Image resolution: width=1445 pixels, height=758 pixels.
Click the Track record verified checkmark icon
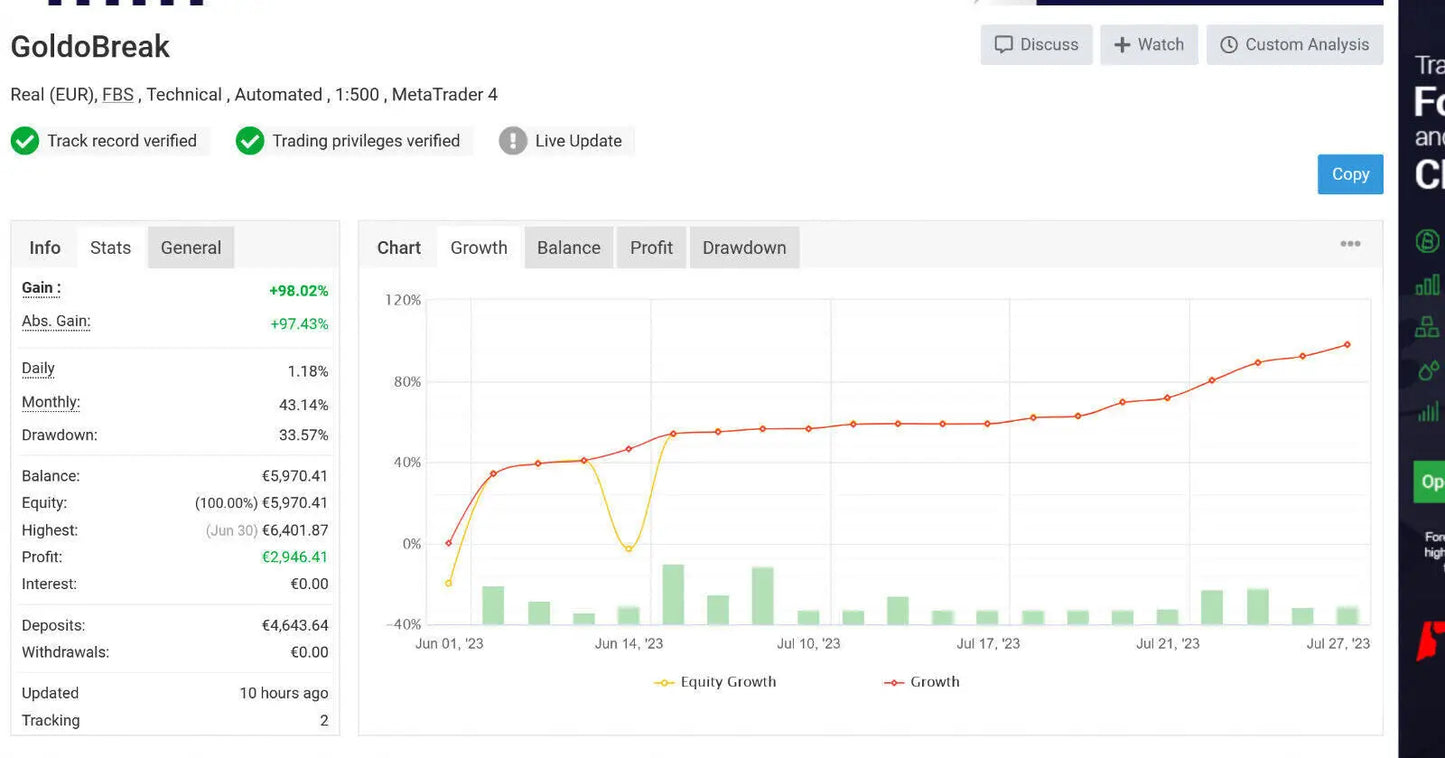click(25, 141)
